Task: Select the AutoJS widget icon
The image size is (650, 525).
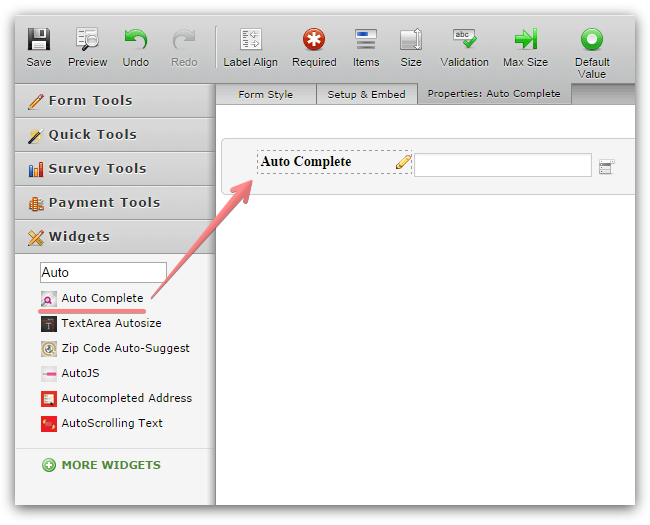Action: (49, 374)
